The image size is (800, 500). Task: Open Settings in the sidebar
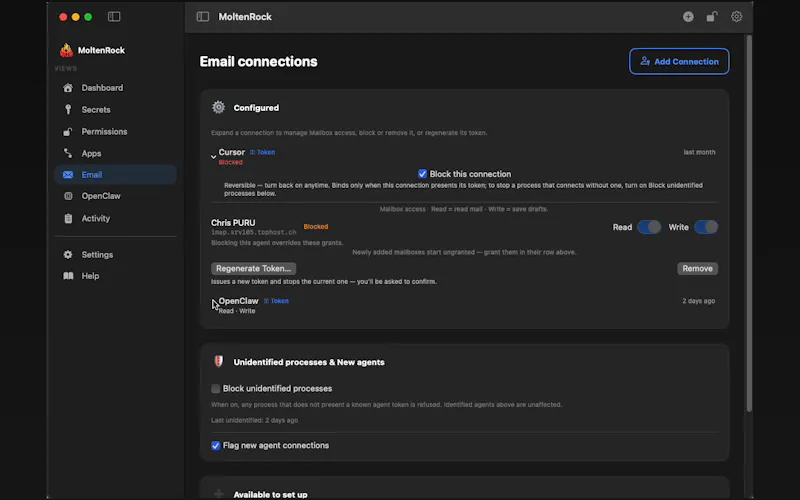click(115, 255)
